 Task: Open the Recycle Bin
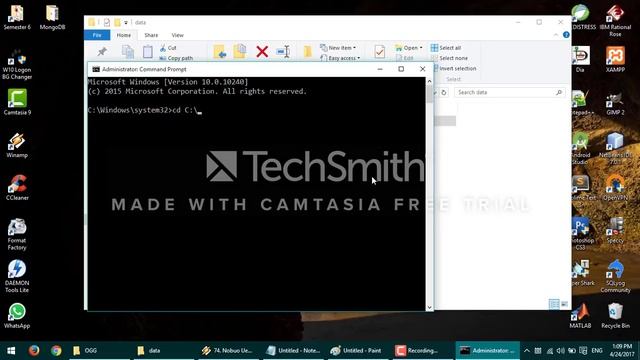click(615, 316)
